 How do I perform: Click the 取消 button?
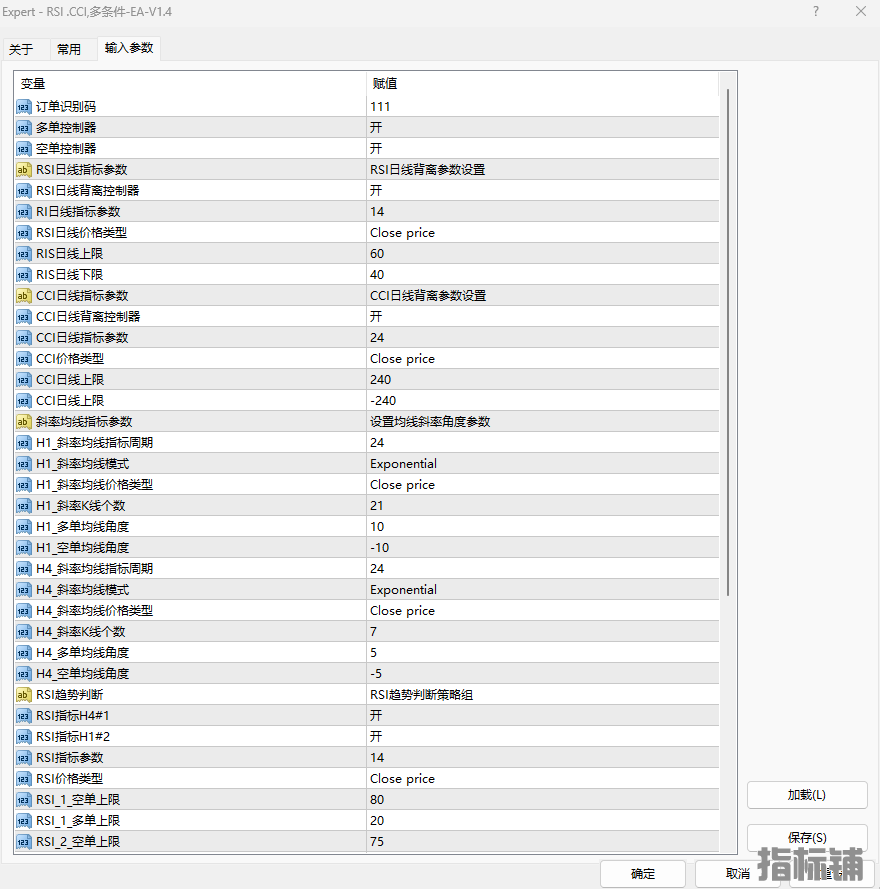(x=738, y=874)
